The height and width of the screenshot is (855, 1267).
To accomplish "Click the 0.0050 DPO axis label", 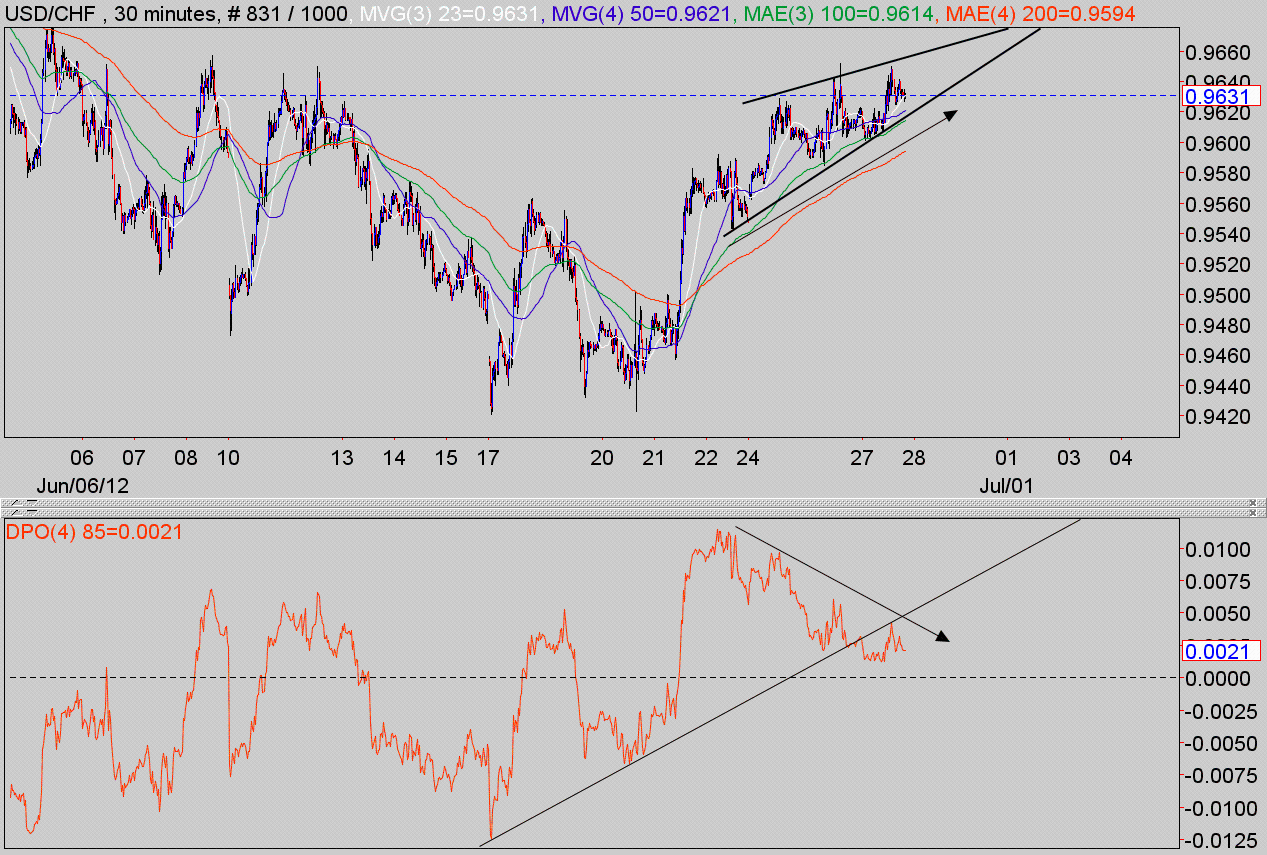I will tap(1217, 614).
